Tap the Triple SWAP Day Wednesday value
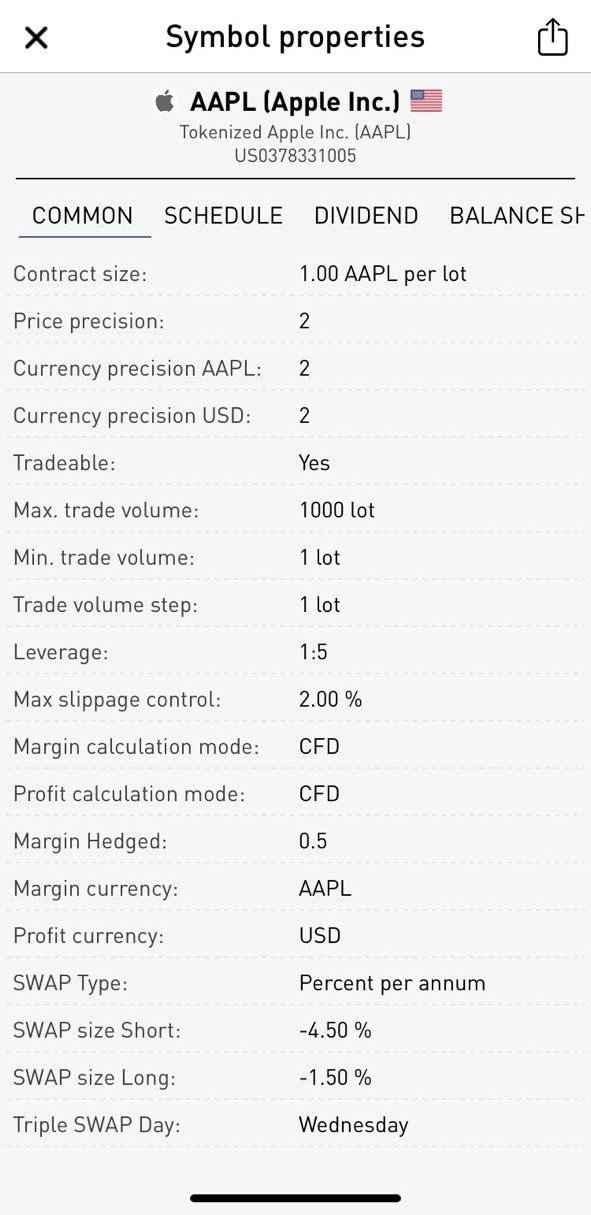The height and width of the screenshot is (1215, 591). coord(354,1125)
